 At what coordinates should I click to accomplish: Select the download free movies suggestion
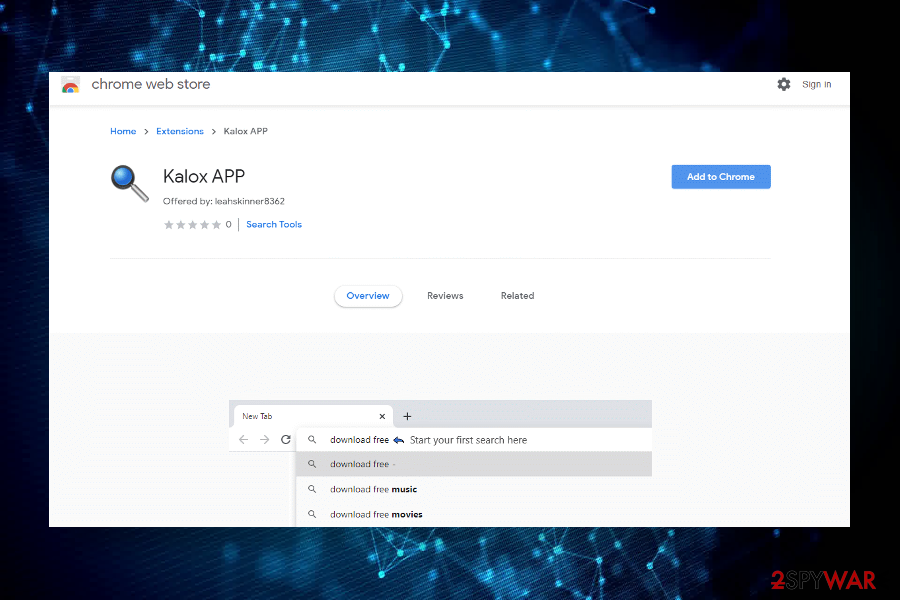(474, 514)
